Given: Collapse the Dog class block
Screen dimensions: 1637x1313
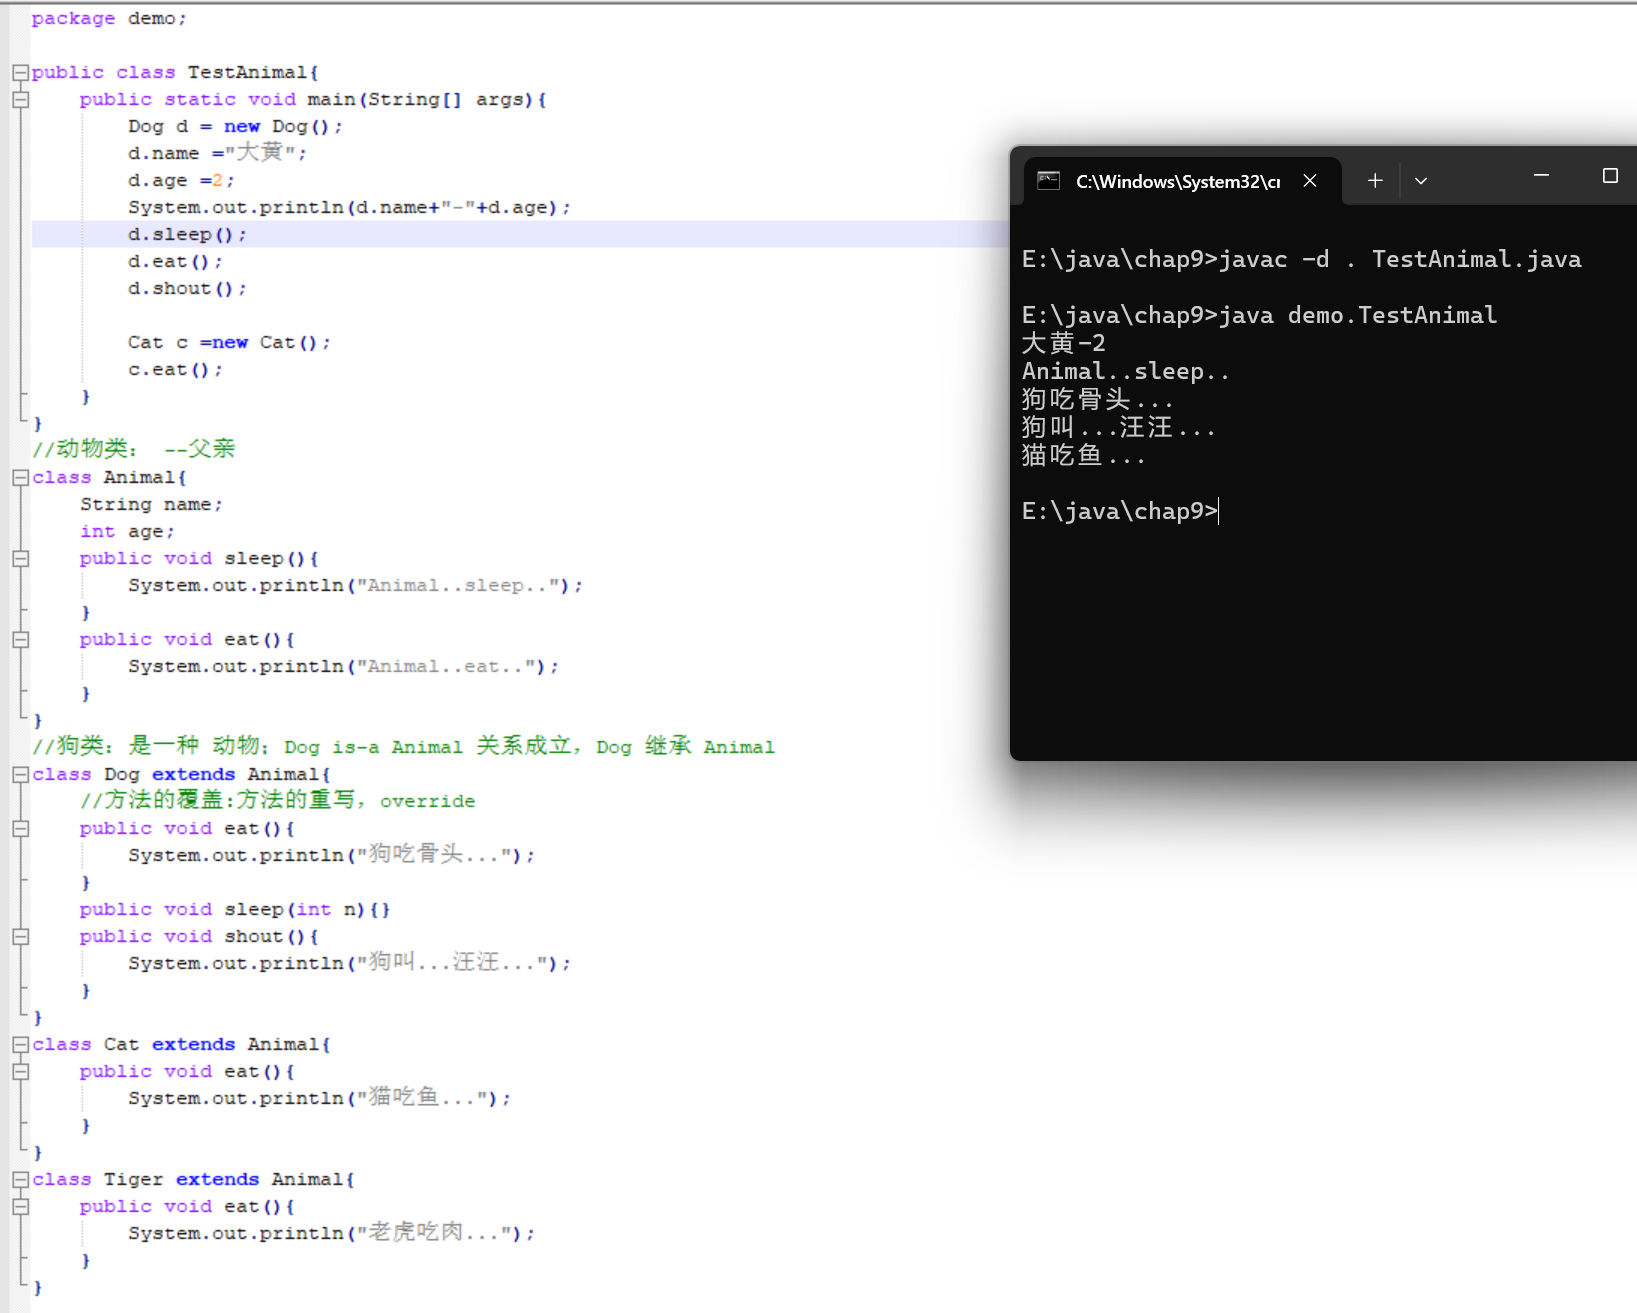Looking at the screenshot, I should (x=19, y=773).
